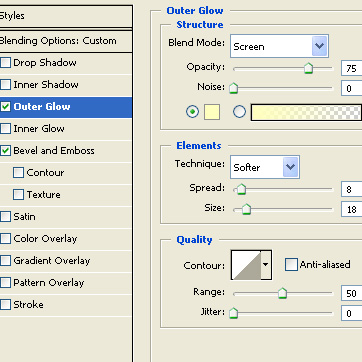The image size is (362, 362).
Task: Enable the Gradient Overlay checkbox
Action: click(x=5, y=261)
